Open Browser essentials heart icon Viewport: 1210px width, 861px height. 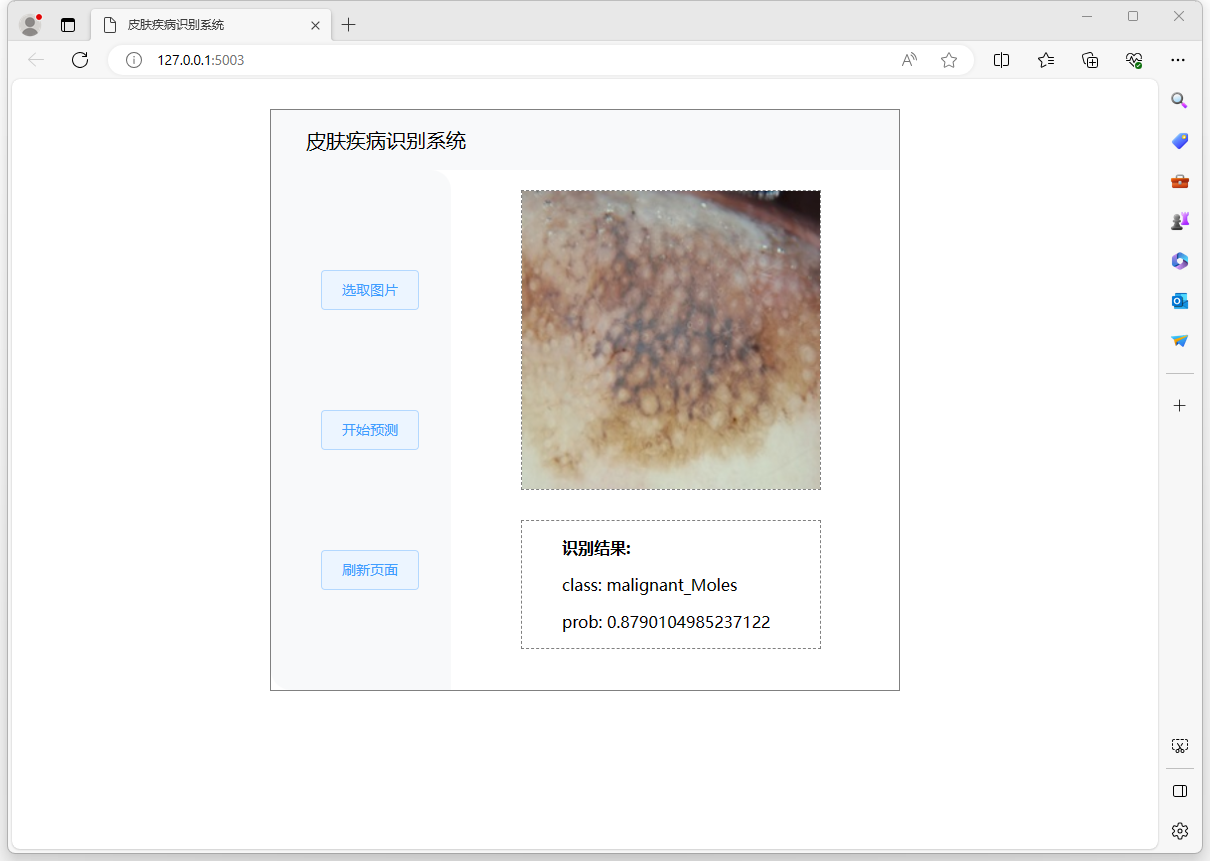click(x=1134, y=60)
